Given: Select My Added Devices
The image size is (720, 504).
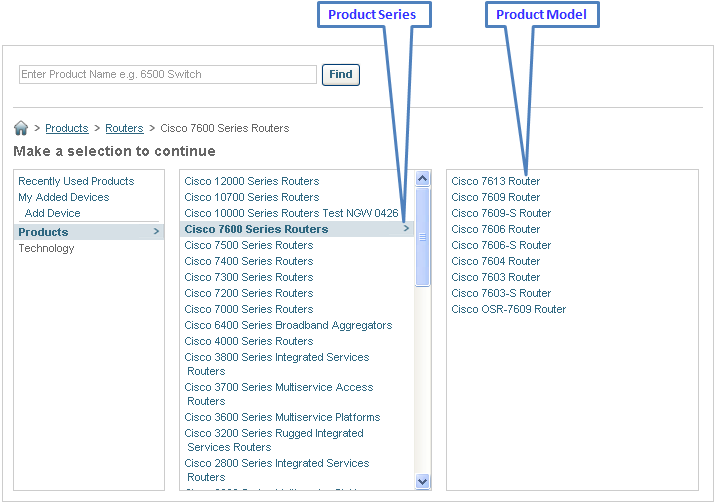Looking at the screenshot, I should [x=64, y=197].
